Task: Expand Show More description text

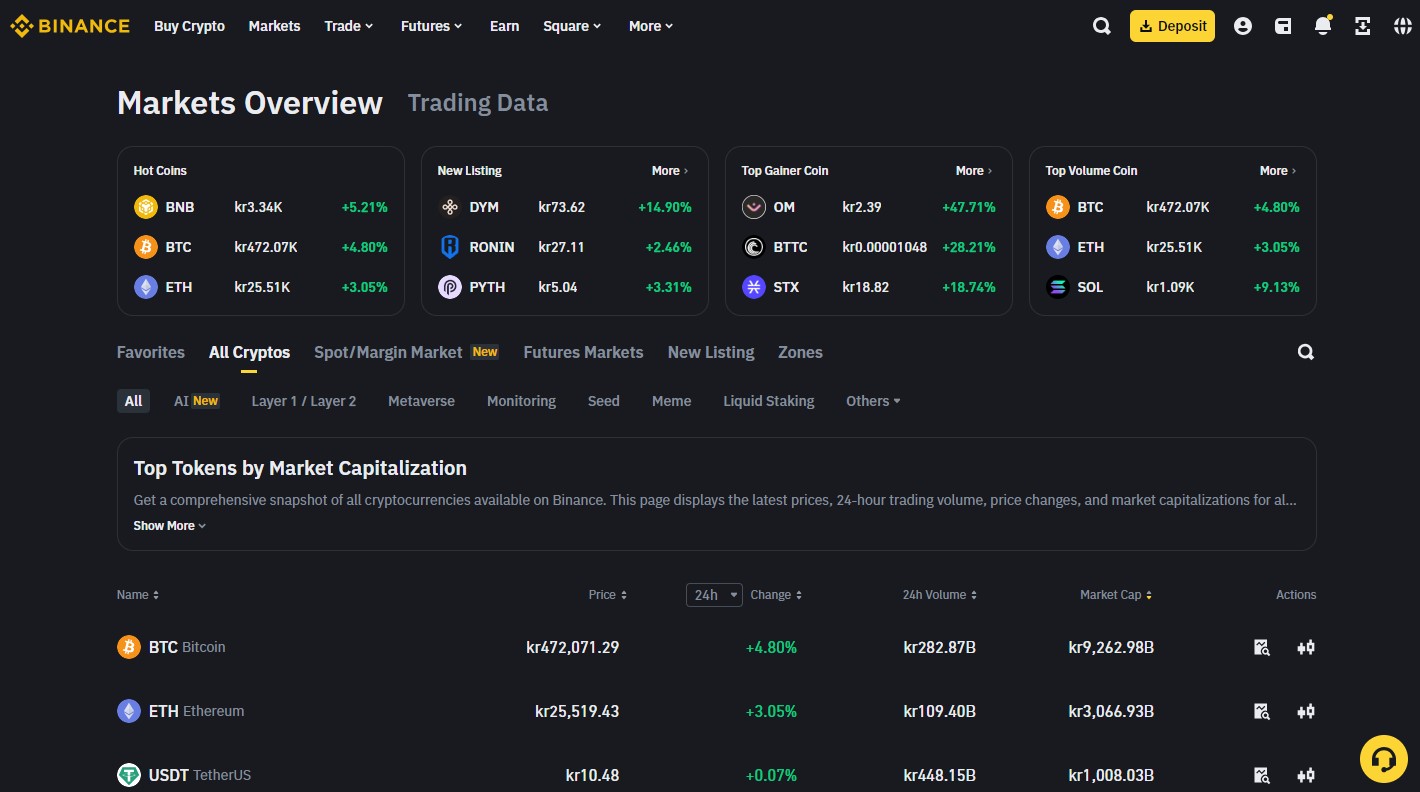Action: pos(170,526)
